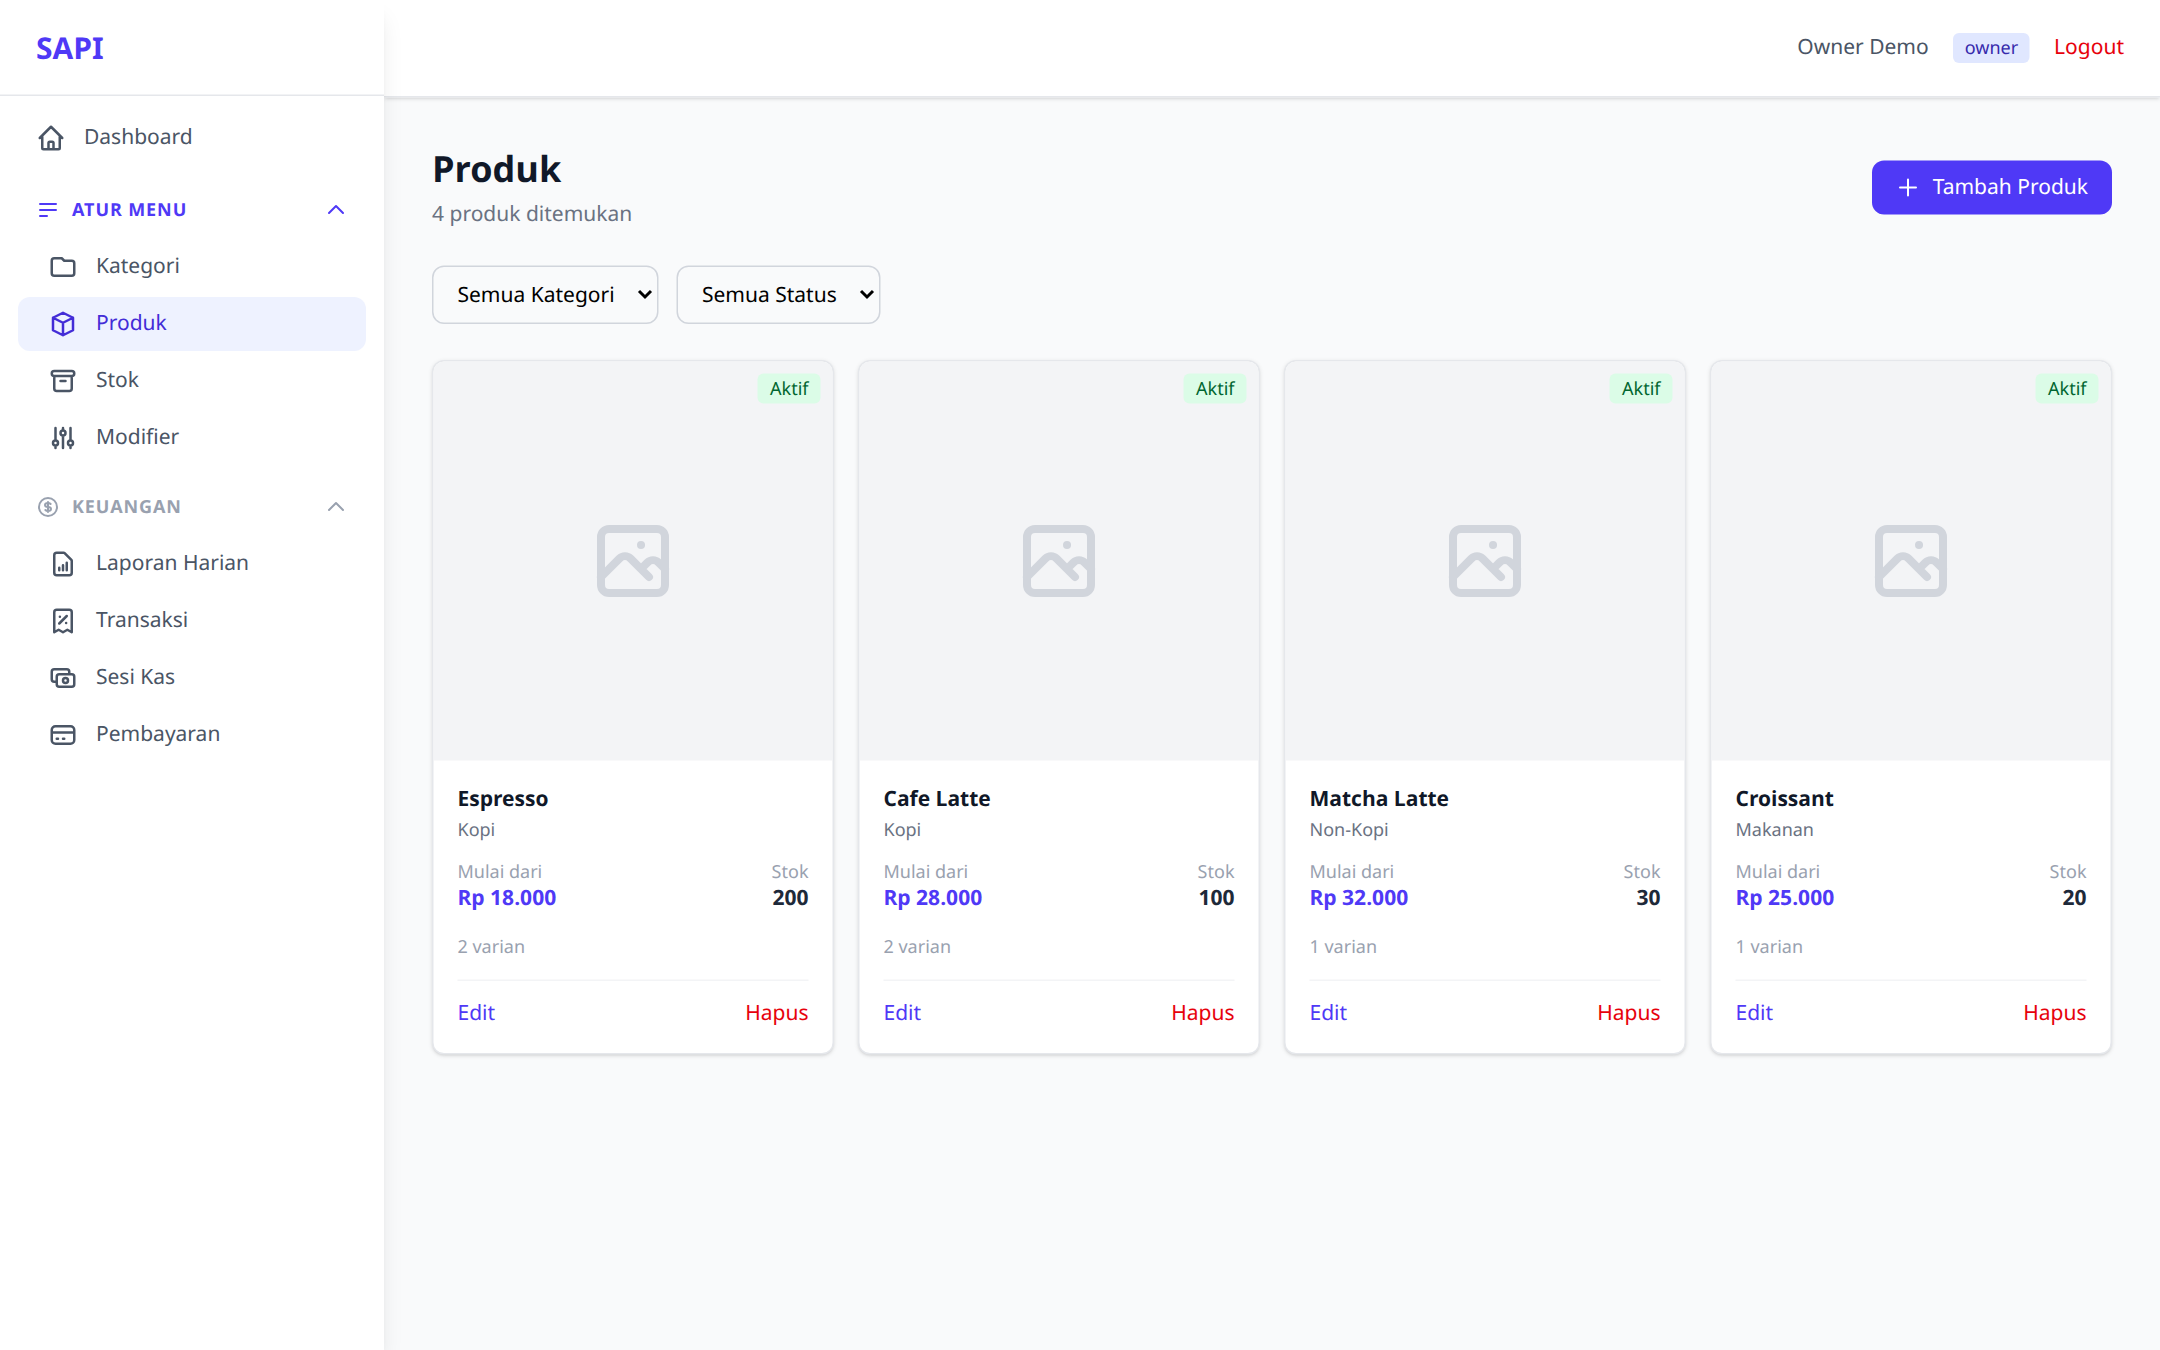Click Hapus on the Matcha Latte card
This screenshot has width=2160, height=1350.
pos(1628,1013)
